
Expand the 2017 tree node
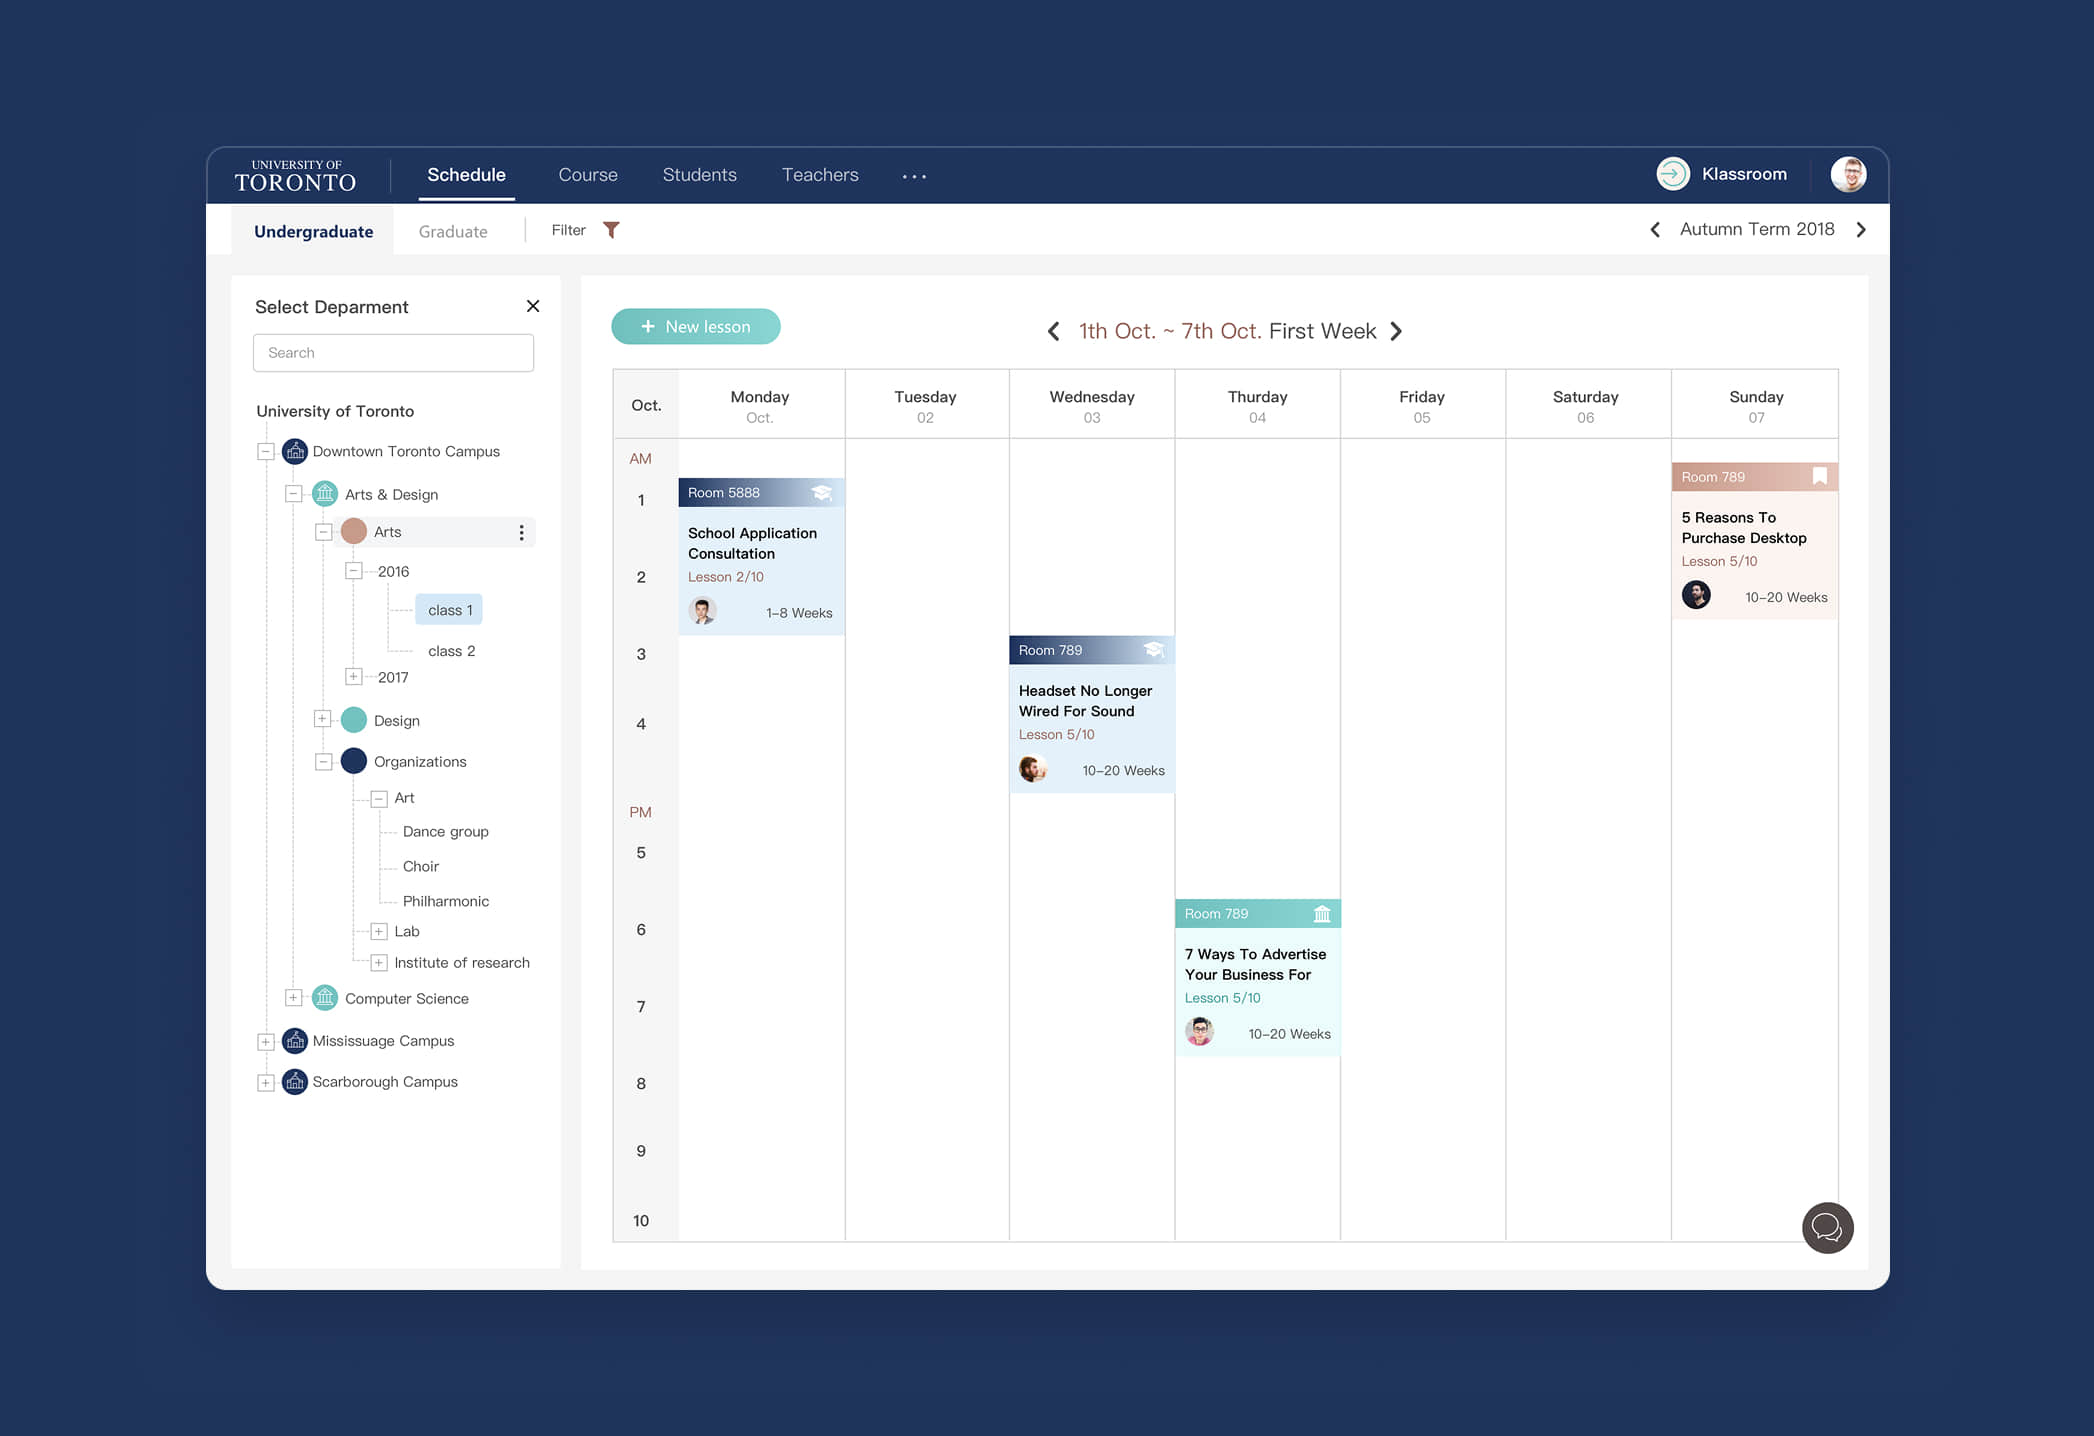(x=353, y=677)
